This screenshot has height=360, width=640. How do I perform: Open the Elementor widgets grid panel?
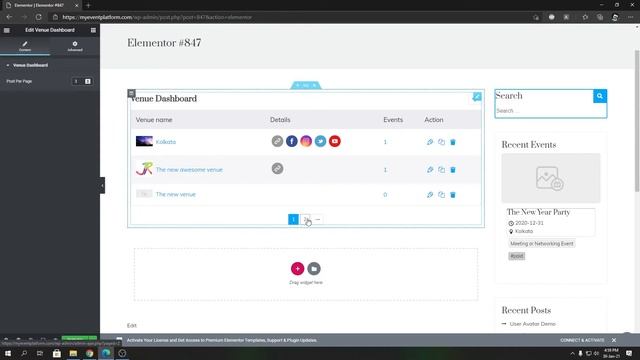click(93, 30)
